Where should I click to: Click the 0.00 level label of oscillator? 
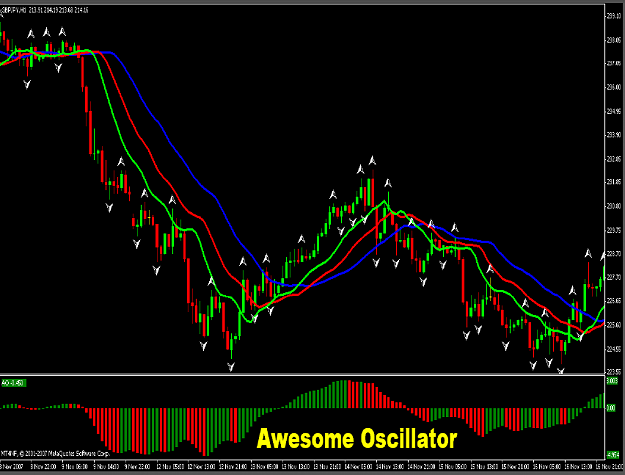[612, 408]
